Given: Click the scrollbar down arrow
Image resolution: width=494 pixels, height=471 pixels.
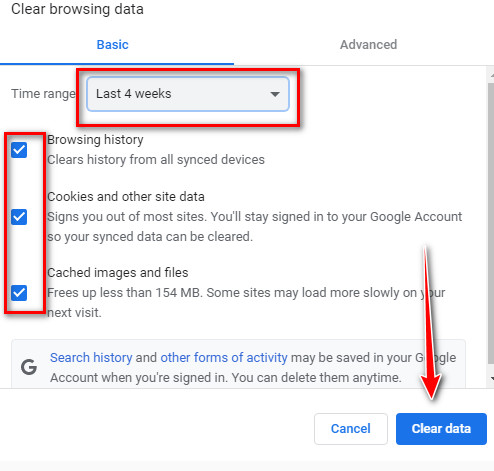Looking at the screenshot, I should click(x=492, y=378).
